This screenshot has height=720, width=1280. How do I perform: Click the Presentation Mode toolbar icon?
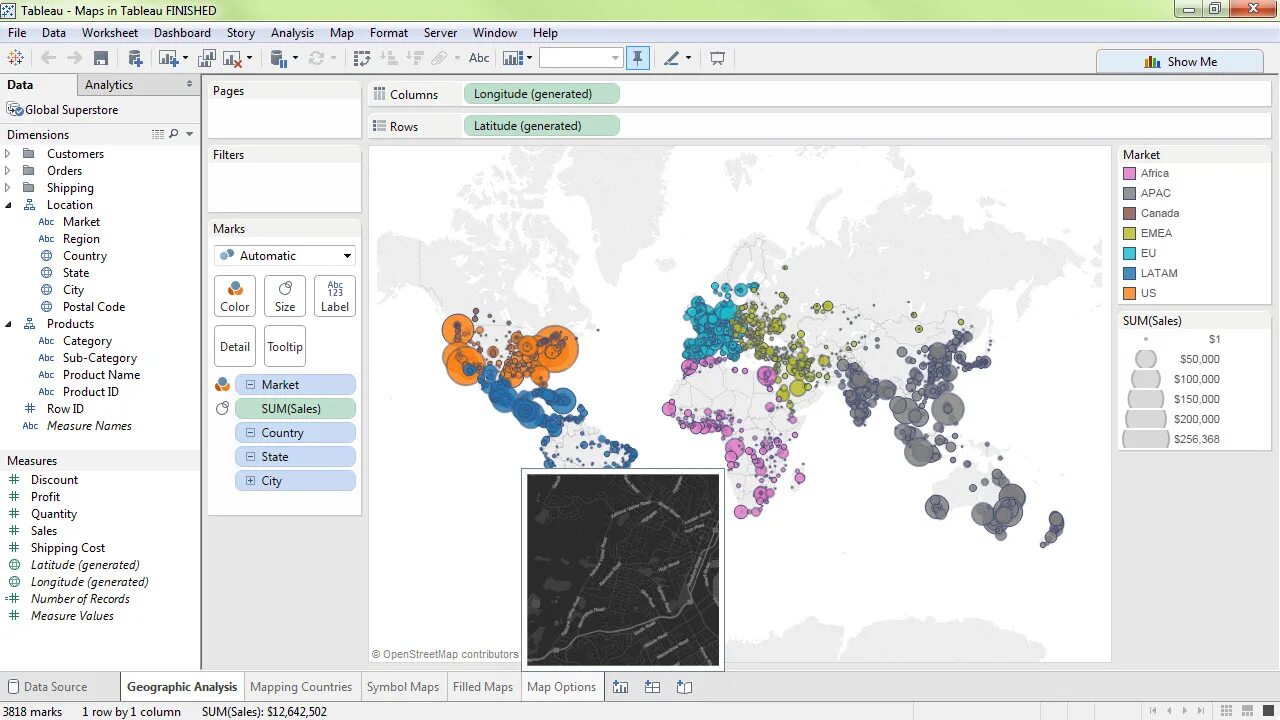717,58
